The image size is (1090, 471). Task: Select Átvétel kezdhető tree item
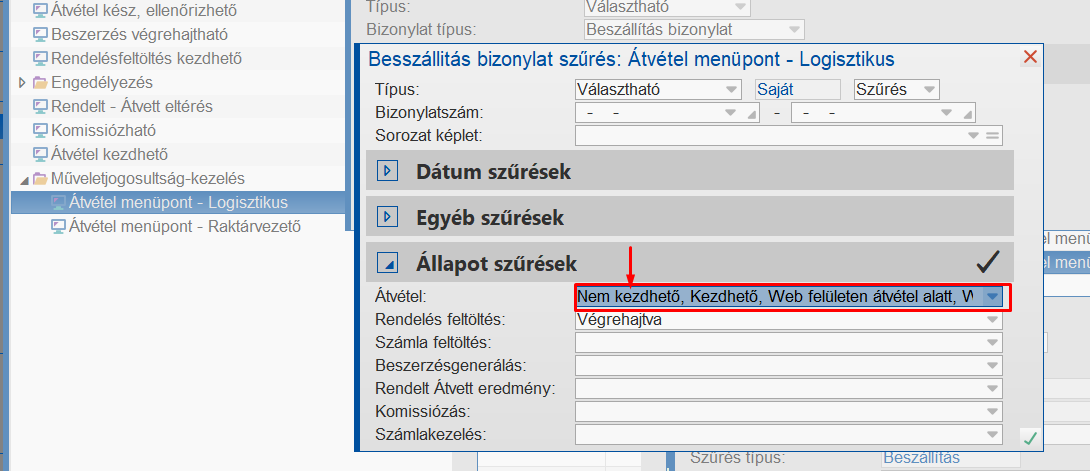[x=109, y=154]
